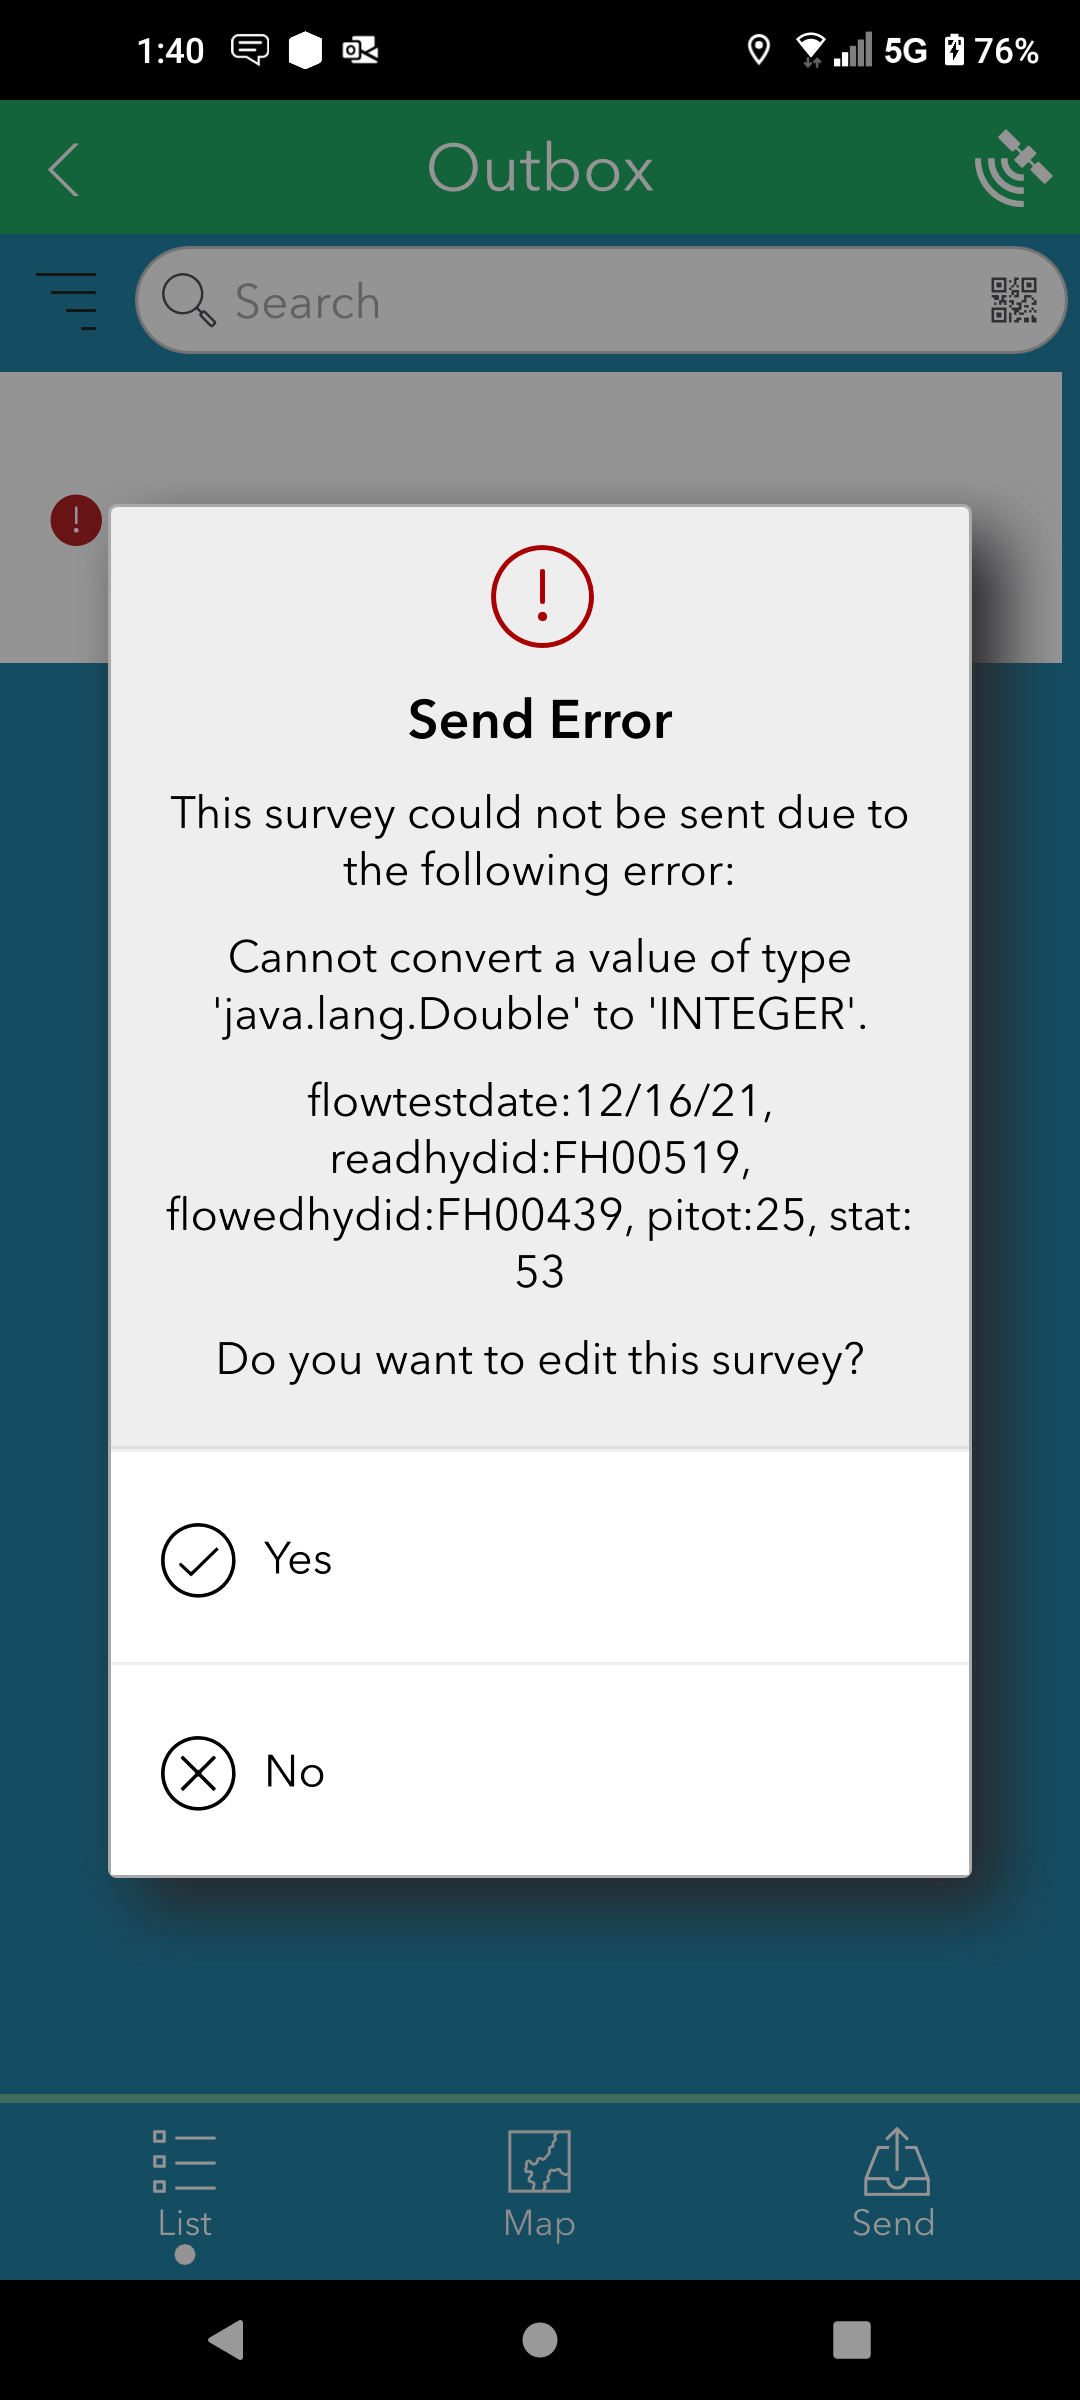
Task: Tap the red error badge on survey
Action: point(76,520)
